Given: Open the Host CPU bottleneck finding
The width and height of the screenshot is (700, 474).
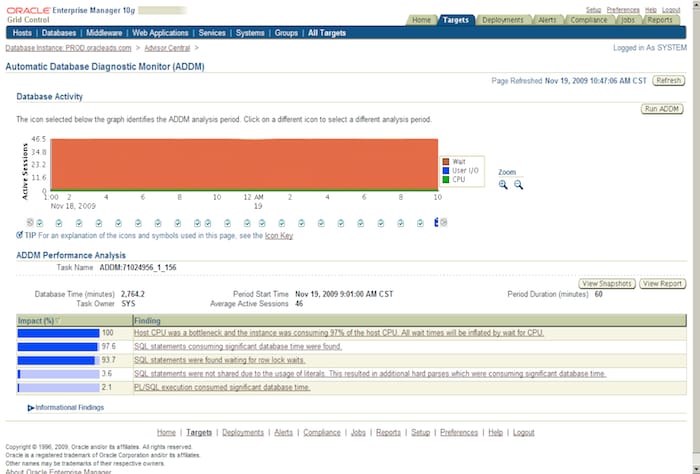Looking at the screenshot, I should (x=339, y=333).
